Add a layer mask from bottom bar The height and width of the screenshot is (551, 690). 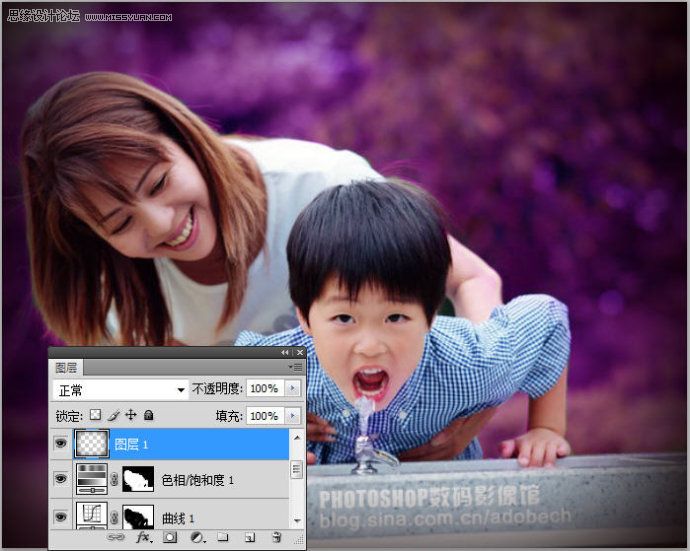[x=170, y=537]
